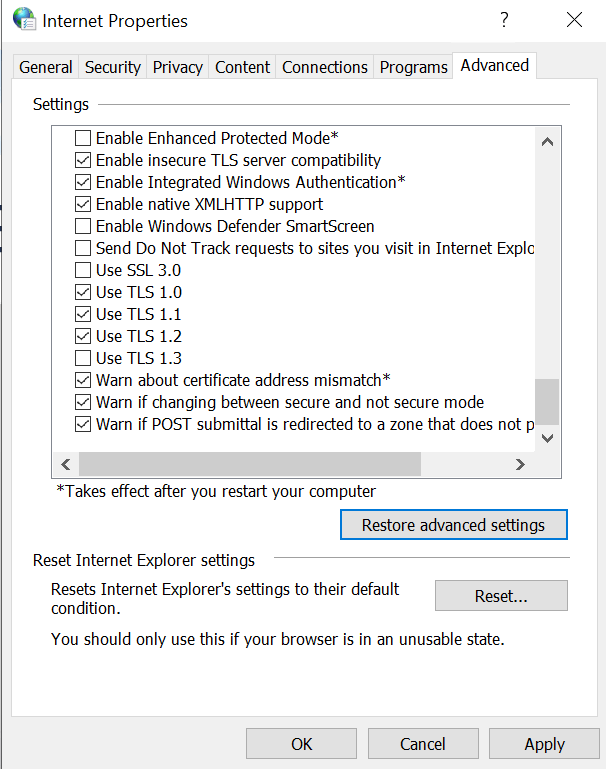
Task: Enable Enhanced Protected Mode checkbox
Action: [83, 138]
